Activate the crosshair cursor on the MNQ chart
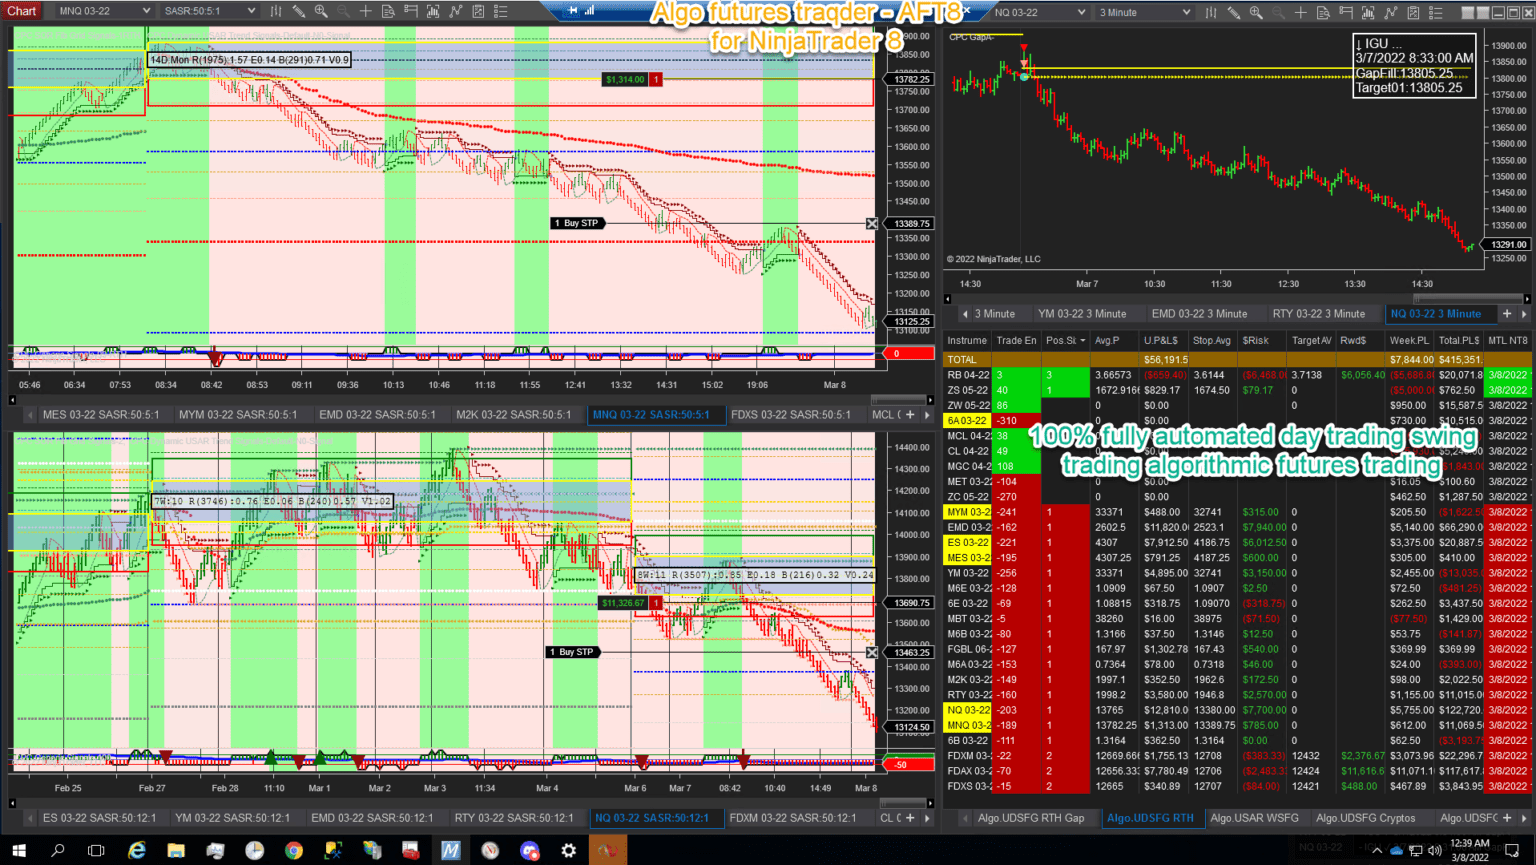Viewport: 1536px width, 865px height. click(366, 12)
